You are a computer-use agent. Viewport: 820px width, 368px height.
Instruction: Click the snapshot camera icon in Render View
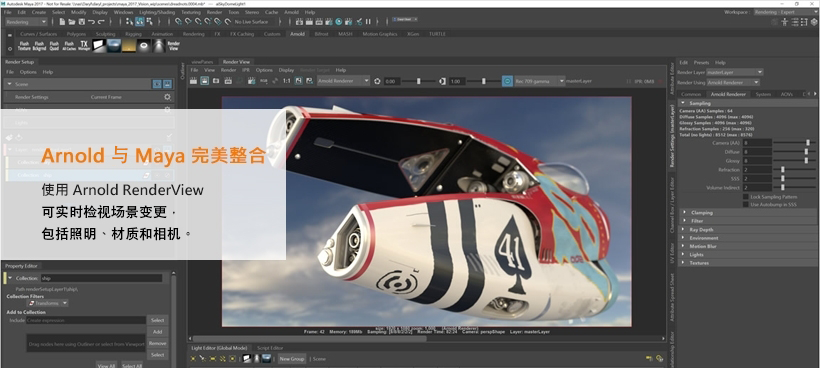[216, 81]
